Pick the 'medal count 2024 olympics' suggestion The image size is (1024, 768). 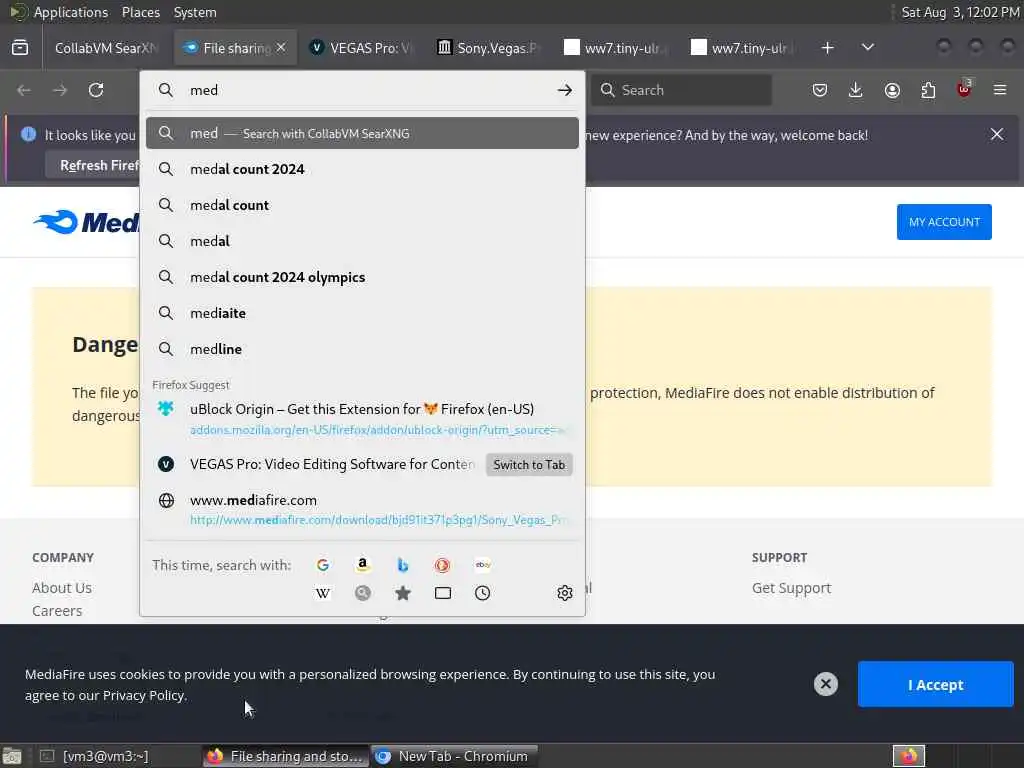[362, 277]
